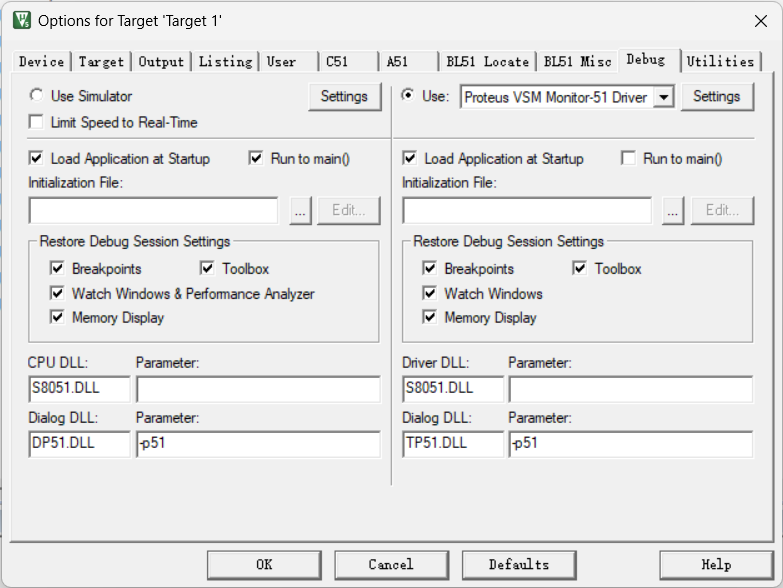Click driver Dialog DLL Parameter -p51 field

(631, 444)
